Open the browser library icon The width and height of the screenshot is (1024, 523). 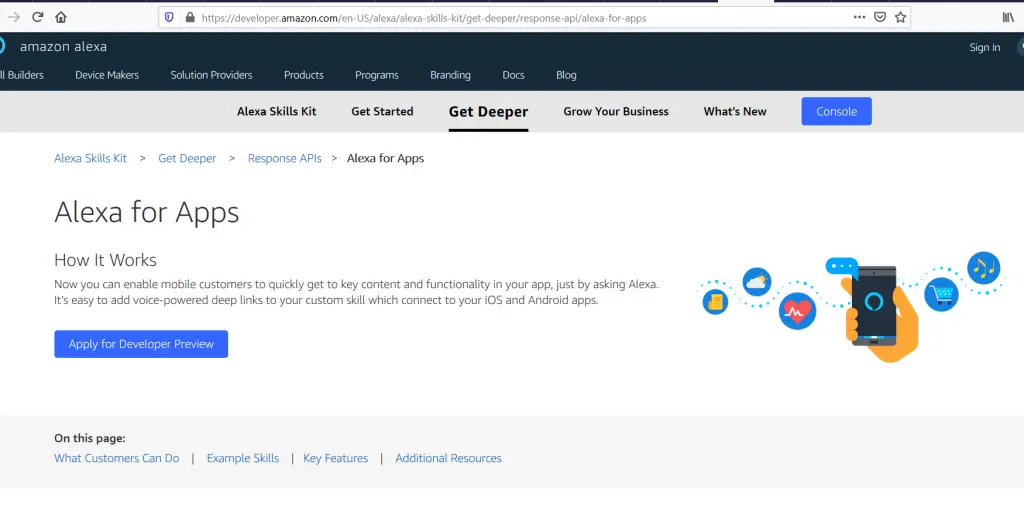pos(1008,18)
